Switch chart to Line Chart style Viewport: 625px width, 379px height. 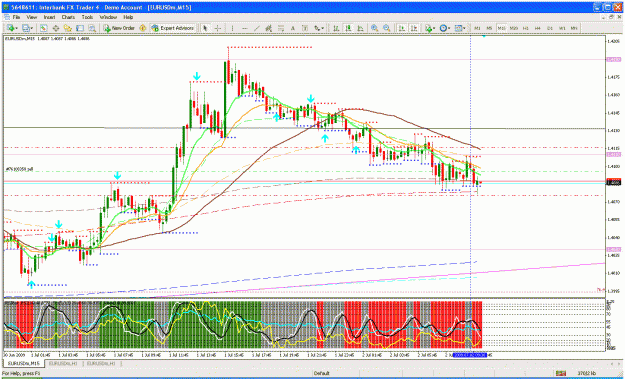360,28
